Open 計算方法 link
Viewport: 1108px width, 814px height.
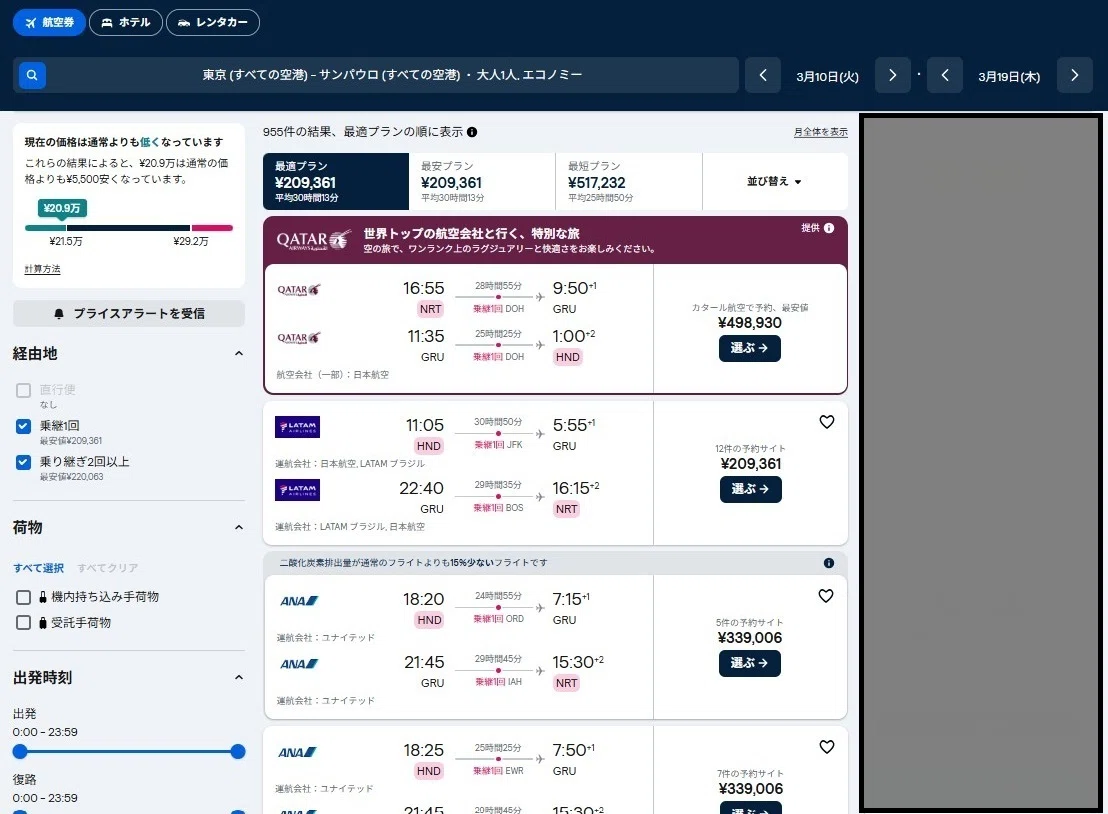pyautogui.click(x=42, y=269)
